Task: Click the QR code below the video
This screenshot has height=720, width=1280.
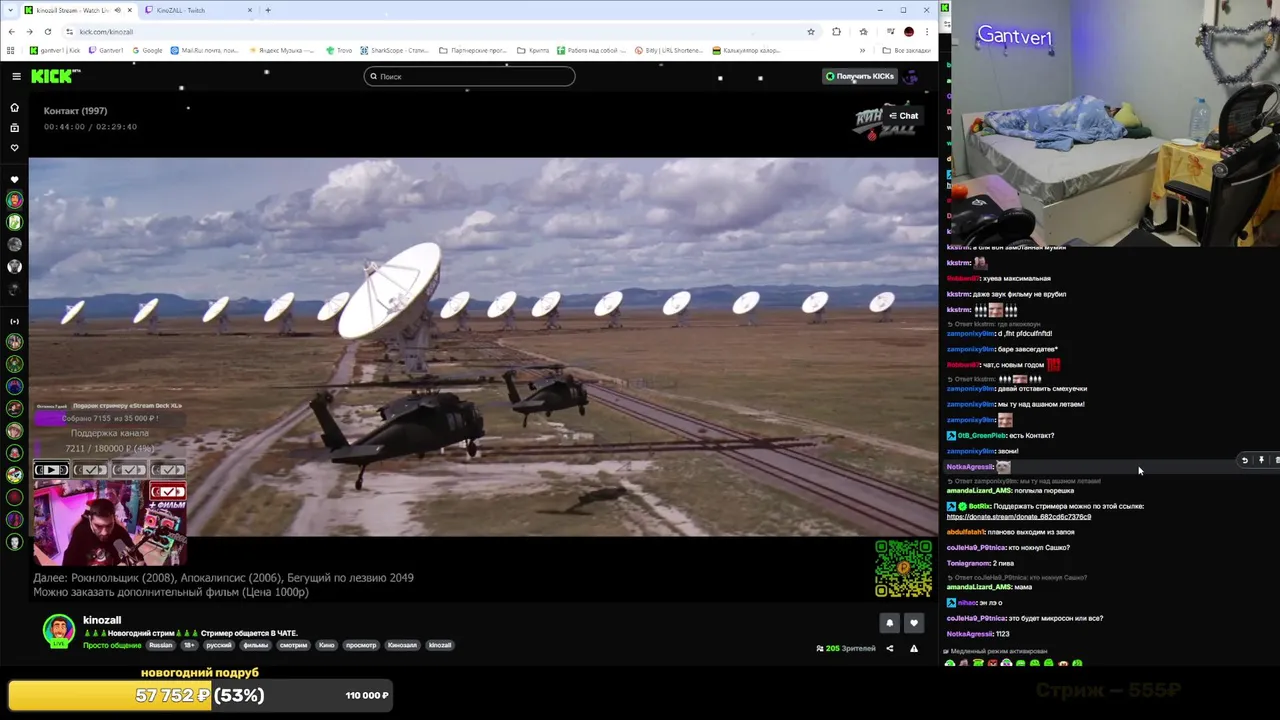Action: [x=903, y=568]
